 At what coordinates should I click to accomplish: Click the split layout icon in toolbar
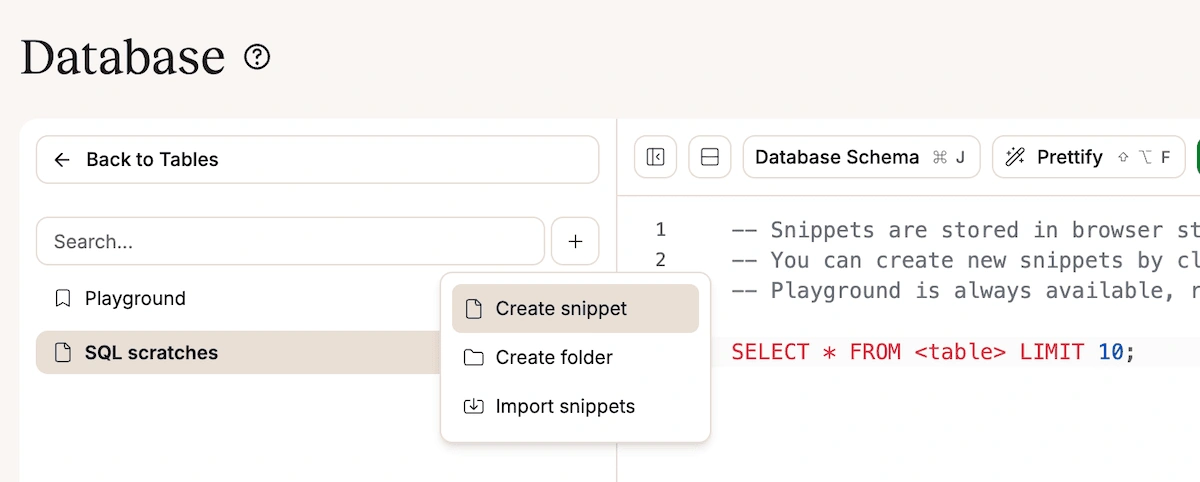pyautogui.click(x=710, y=157)
